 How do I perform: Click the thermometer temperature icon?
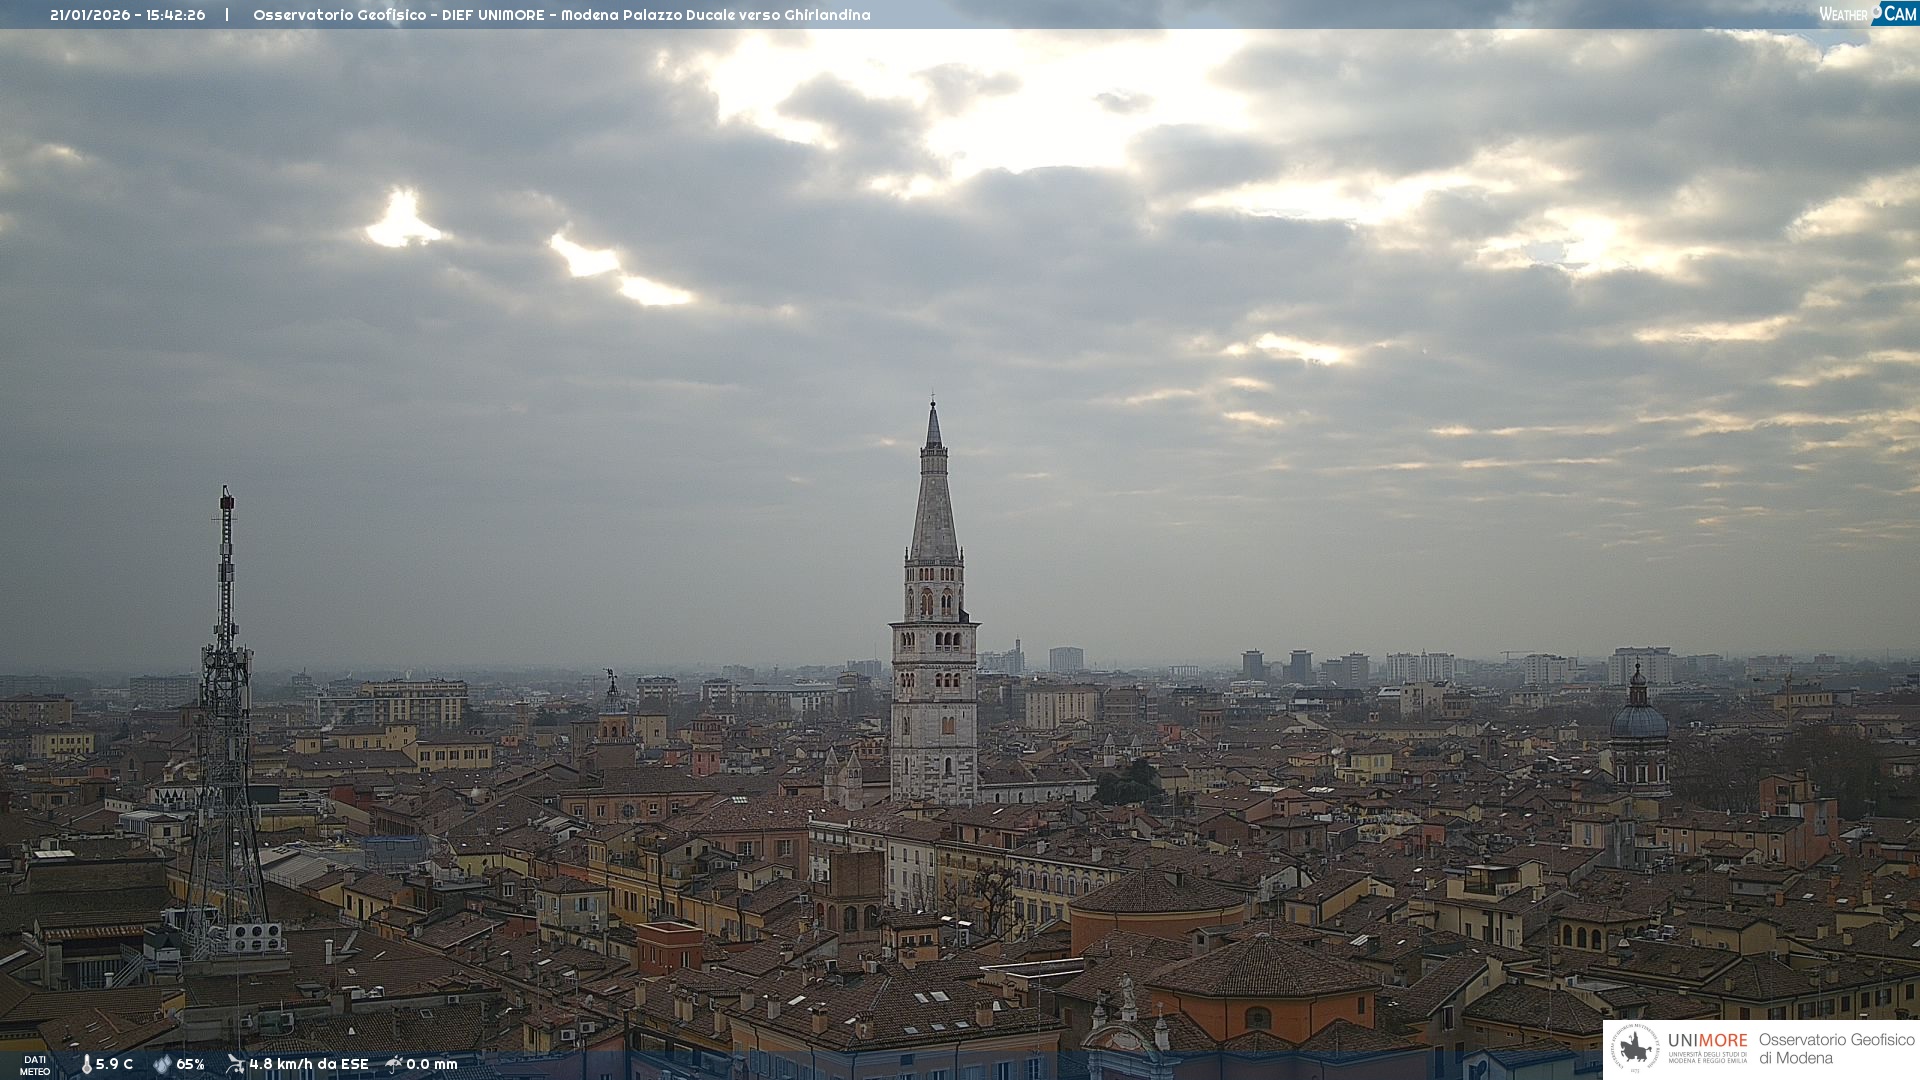[x=86, y=1064]
